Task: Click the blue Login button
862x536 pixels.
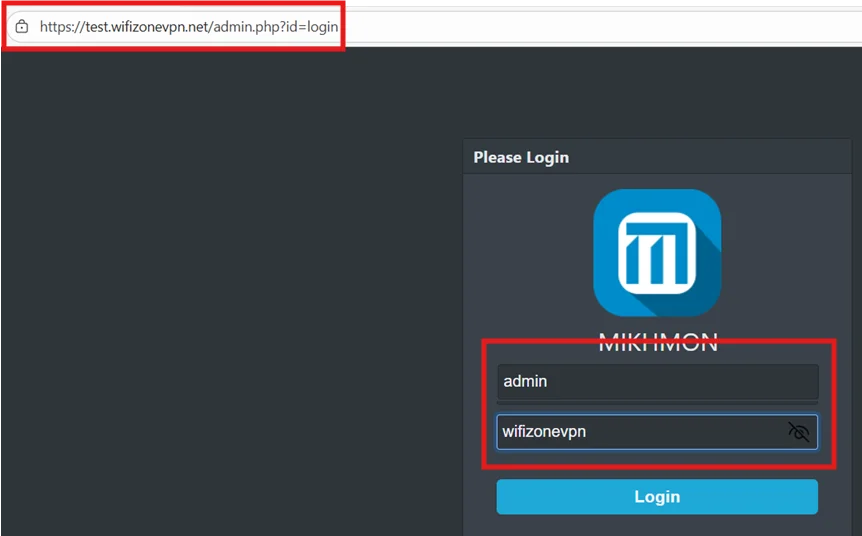Action: click(657, 497)
